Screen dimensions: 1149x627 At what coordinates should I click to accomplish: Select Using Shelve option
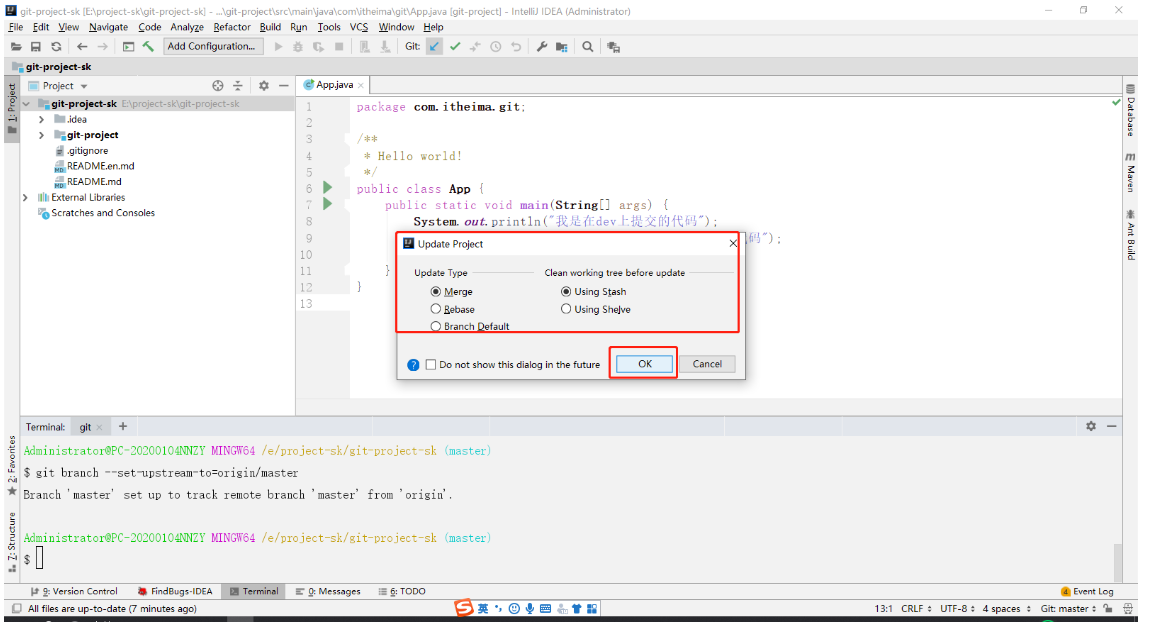pos(596,309)
